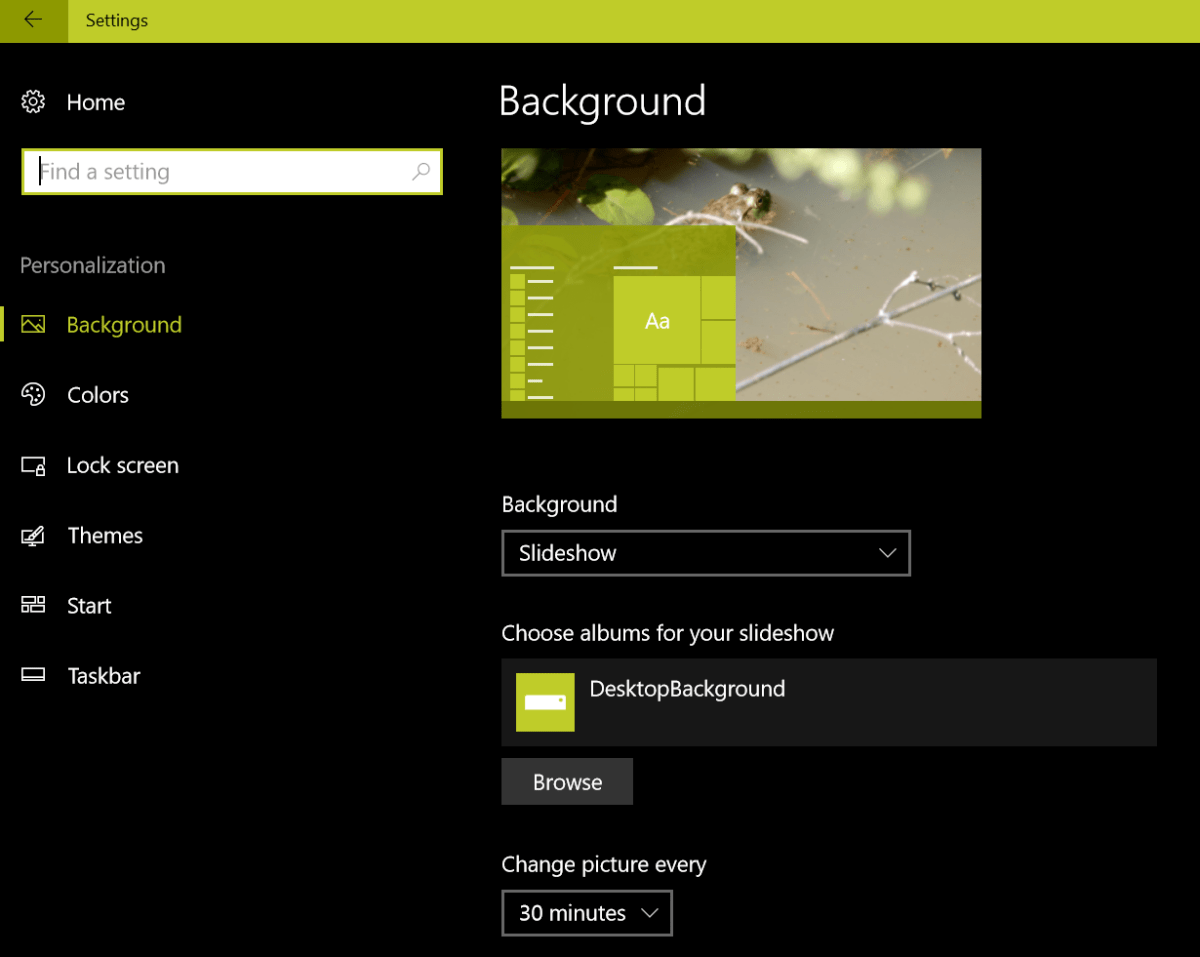Screen dimensions: 1200x957
Task: Click the desktop preview image
Action: coord(741,283)
